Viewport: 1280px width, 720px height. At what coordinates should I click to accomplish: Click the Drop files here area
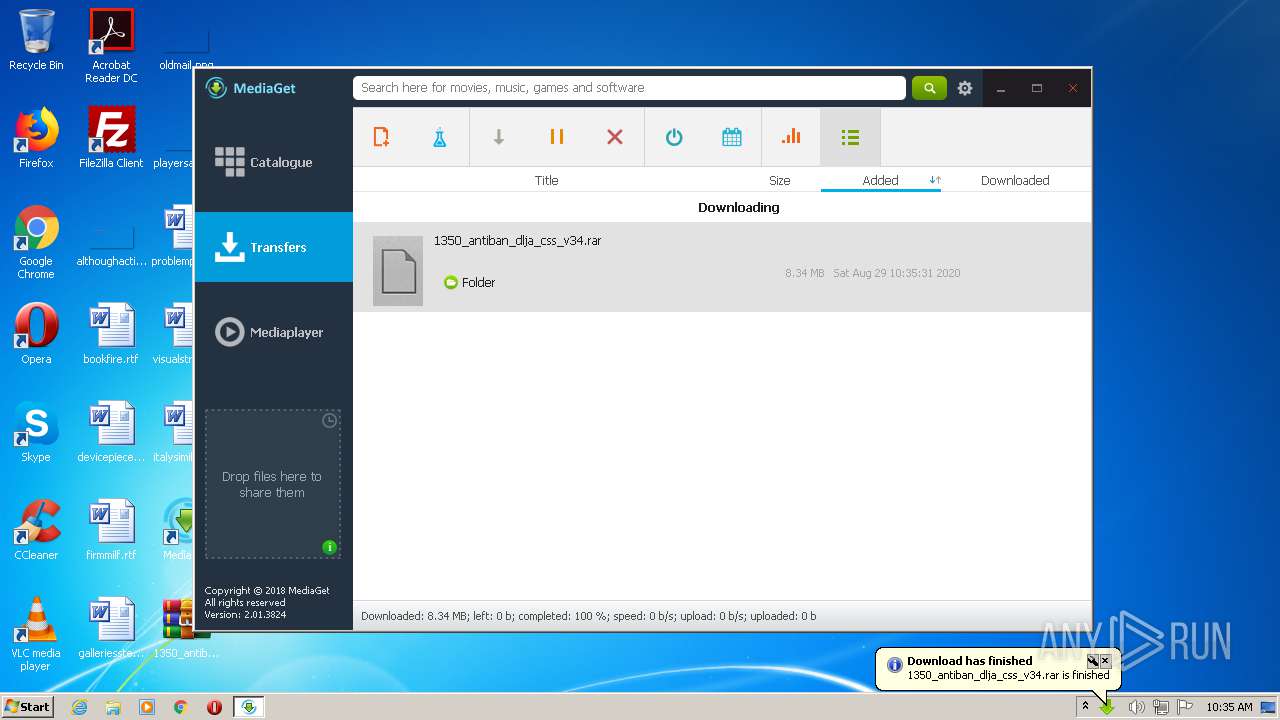272,485
